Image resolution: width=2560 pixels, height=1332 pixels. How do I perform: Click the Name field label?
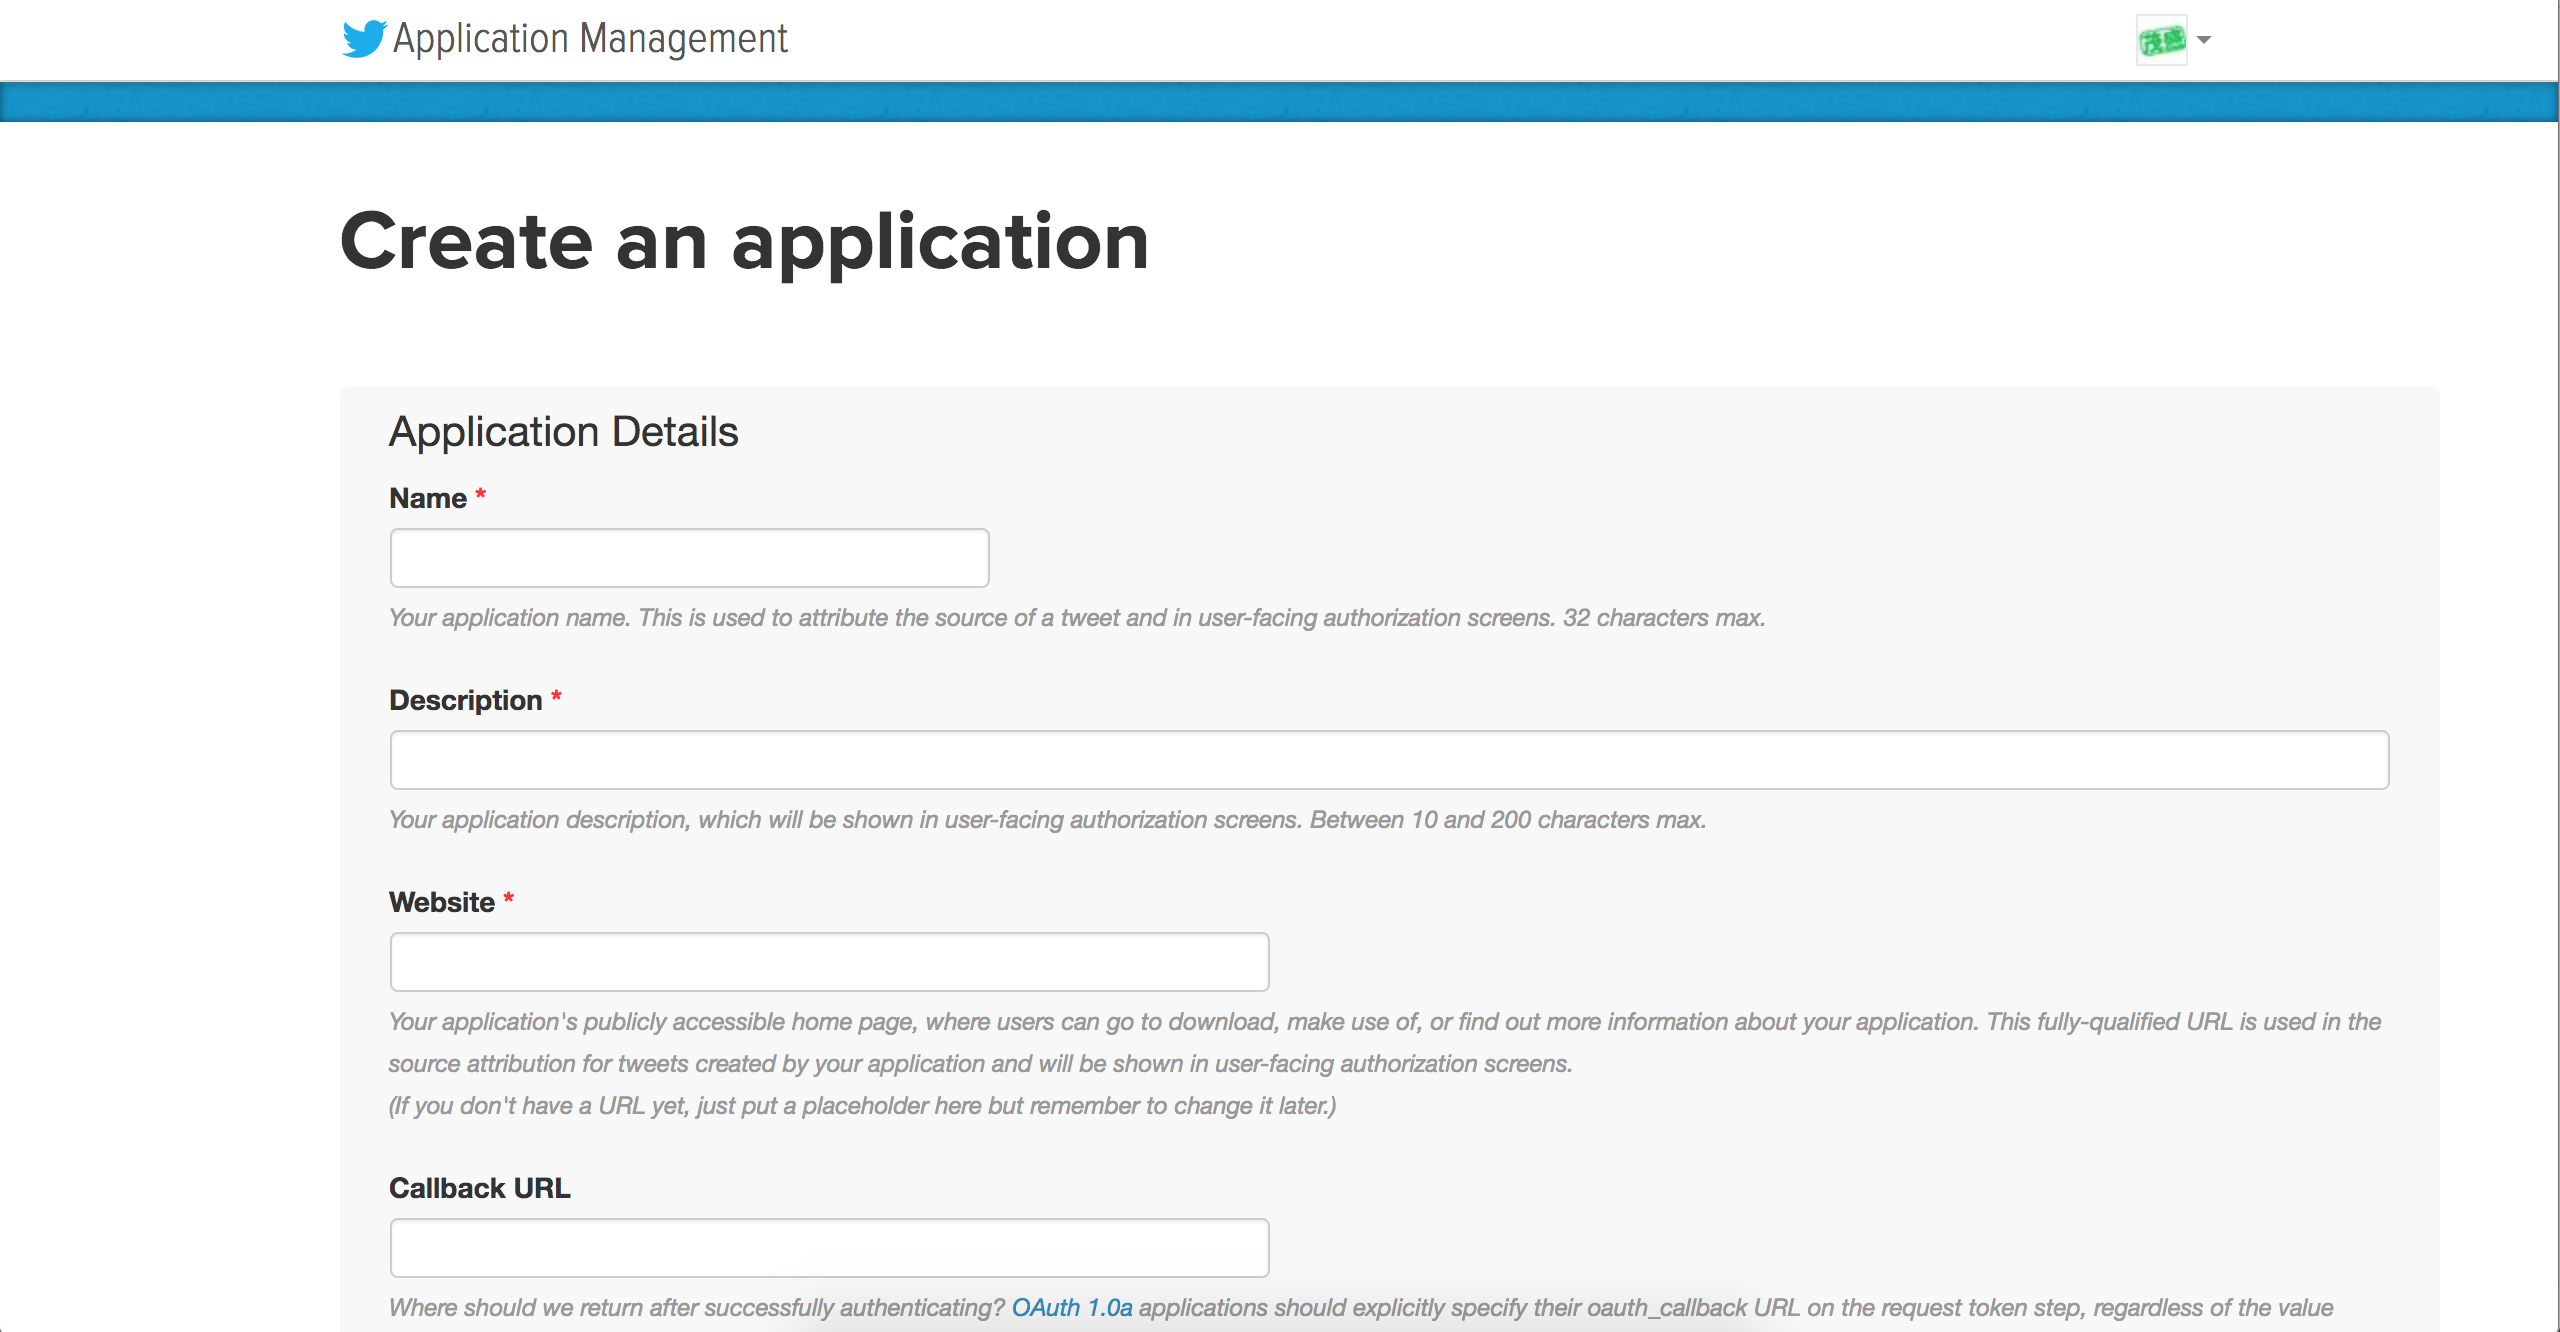coord(428,498)
